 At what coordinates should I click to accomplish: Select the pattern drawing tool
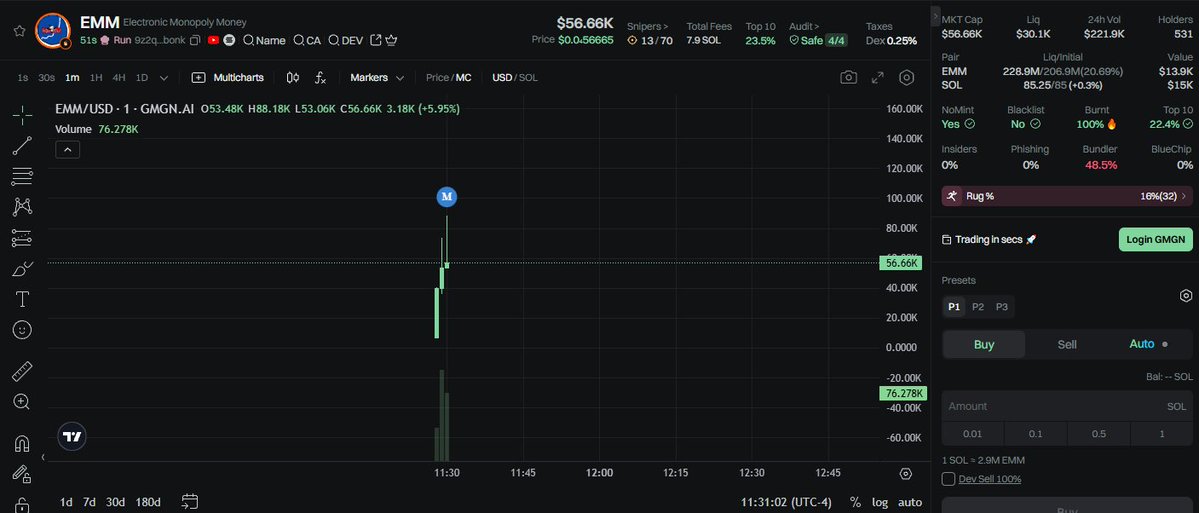(x=22, y=206)
